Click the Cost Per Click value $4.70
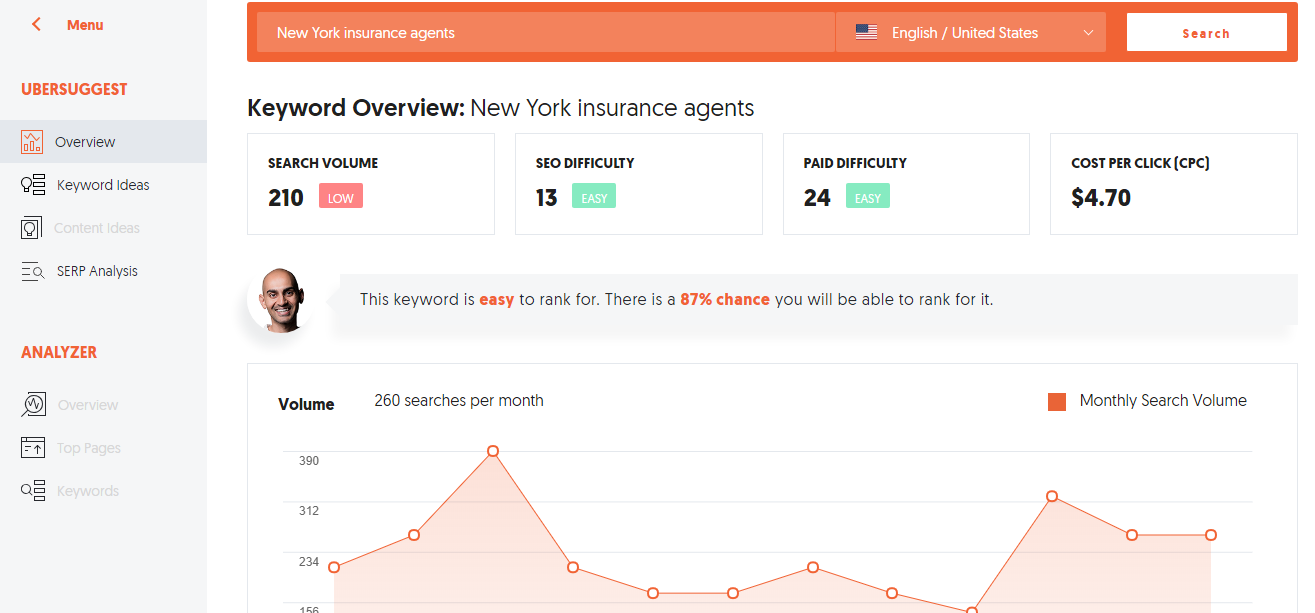This screenshot has height=613, width=1315. point(1101,198)
